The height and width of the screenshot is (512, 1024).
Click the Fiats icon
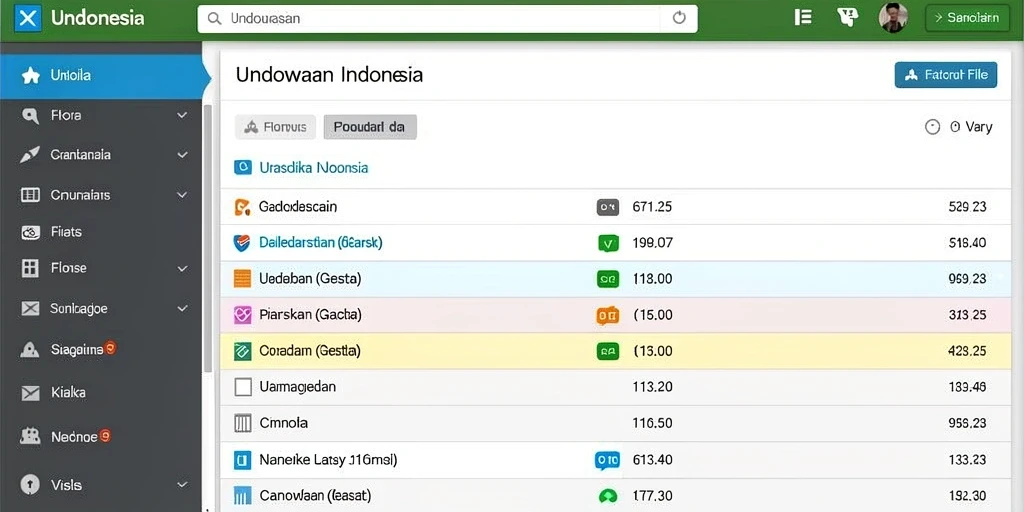click(x=30, y=232)
